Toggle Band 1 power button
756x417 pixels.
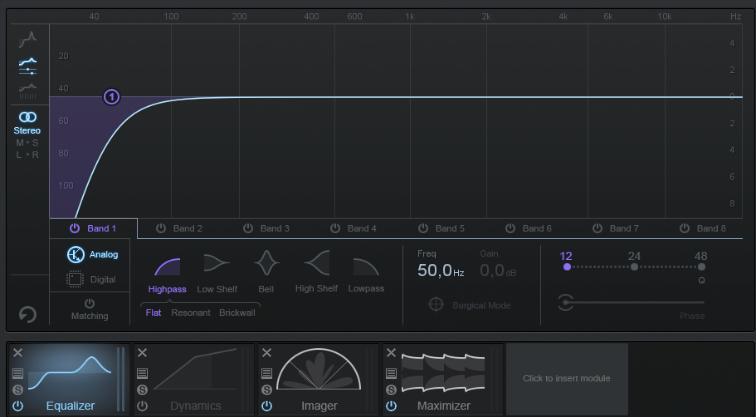(x=74, y=228)
